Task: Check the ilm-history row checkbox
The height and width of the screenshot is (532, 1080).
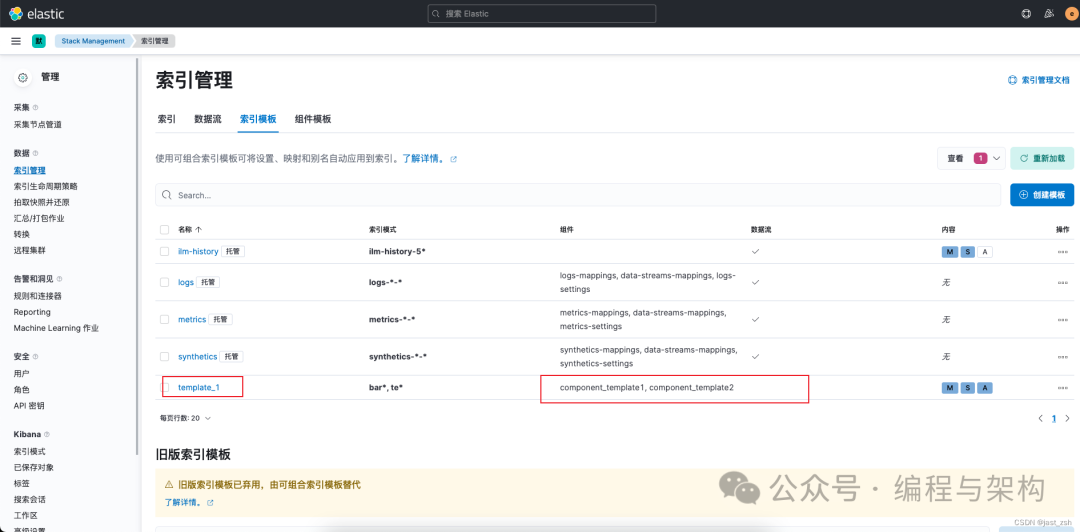Action: [x=165, y=252]
